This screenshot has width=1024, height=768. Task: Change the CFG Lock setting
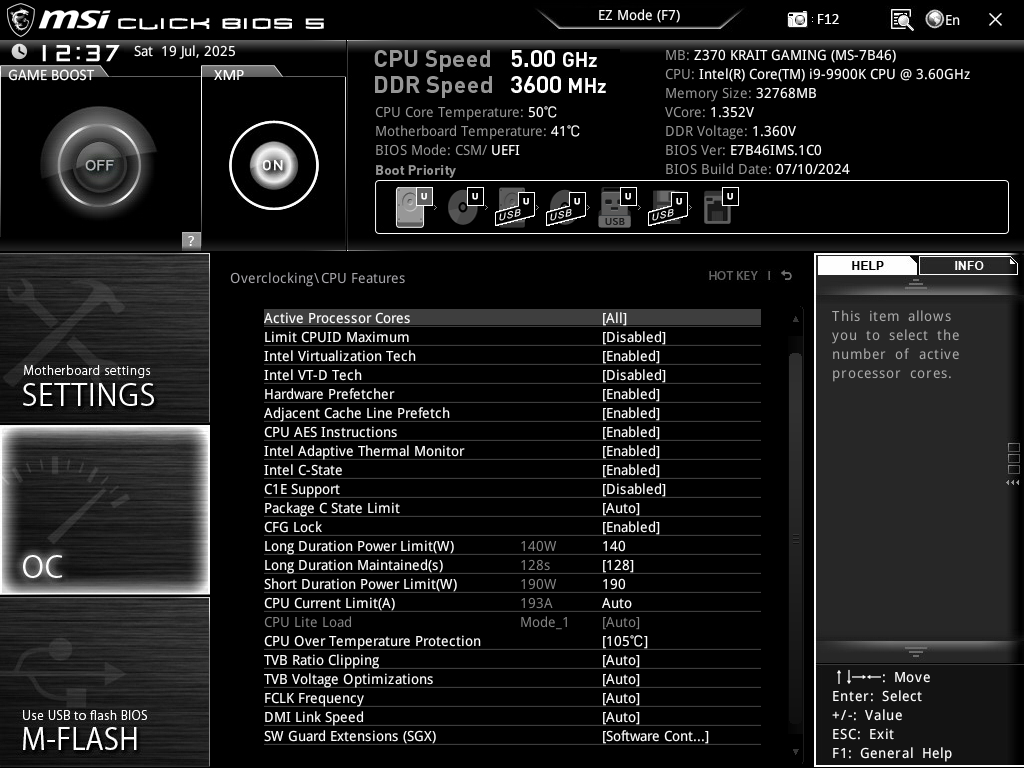coord(512,527)
